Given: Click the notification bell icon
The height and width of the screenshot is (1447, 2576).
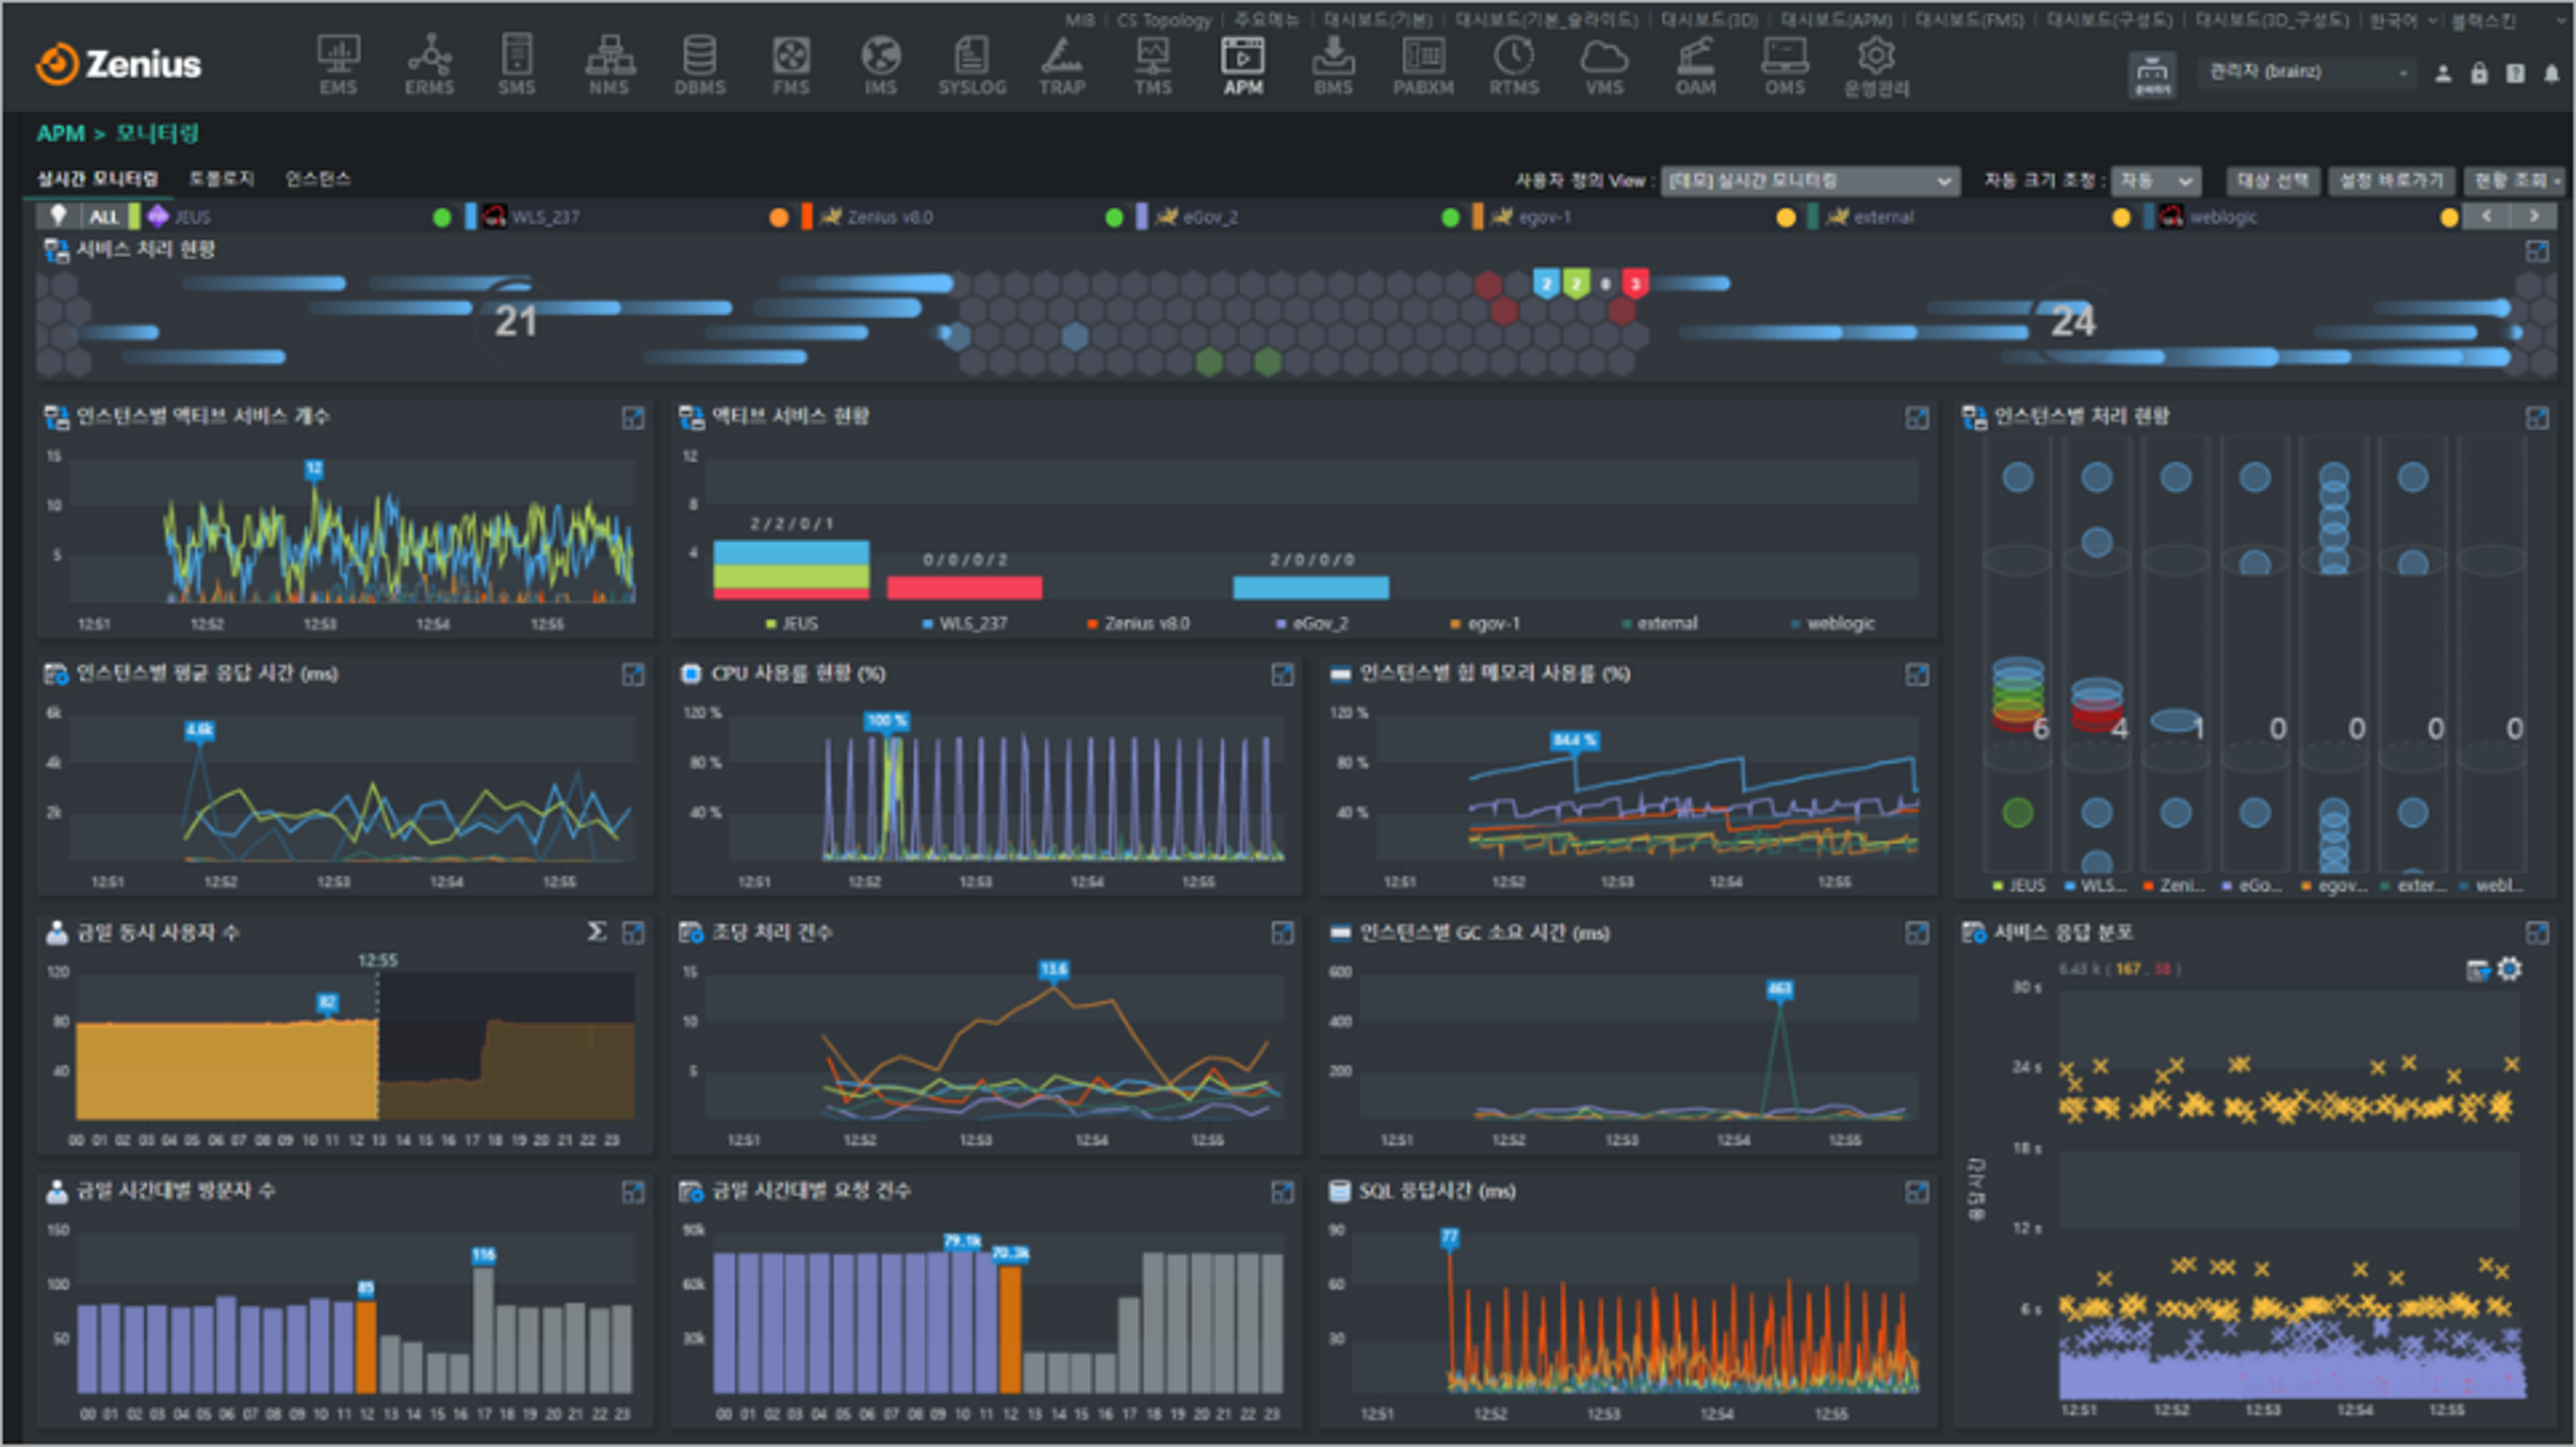Looking at the screenshot, I should pos(2551,73).
